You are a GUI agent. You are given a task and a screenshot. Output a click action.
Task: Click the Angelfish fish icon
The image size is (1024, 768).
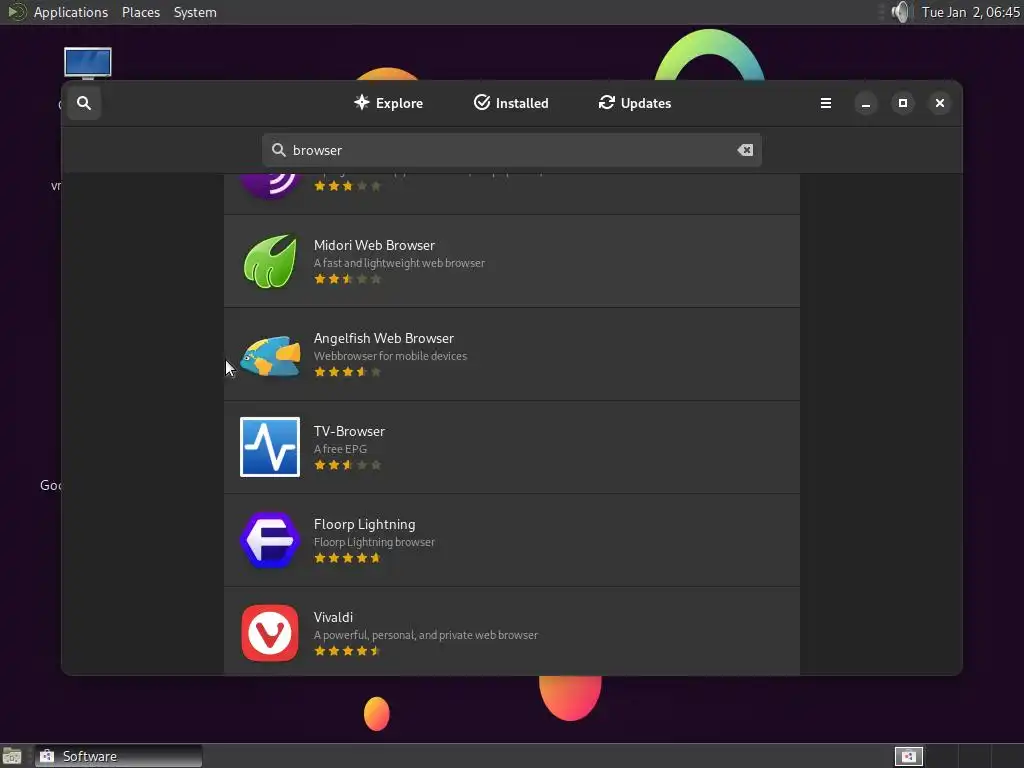(x=270, y=355)
